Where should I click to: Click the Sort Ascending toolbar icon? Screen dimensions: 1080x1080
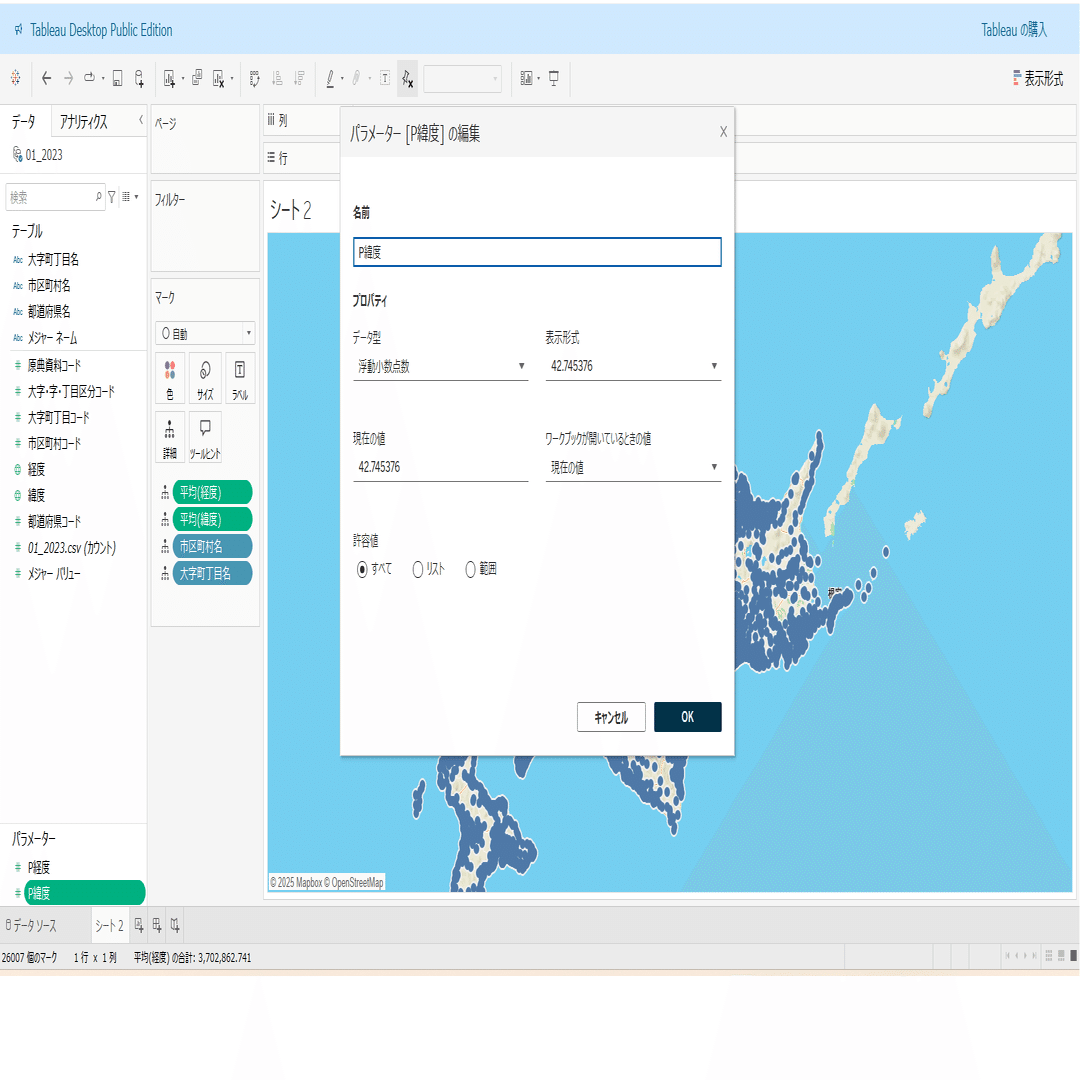(277, 77)
